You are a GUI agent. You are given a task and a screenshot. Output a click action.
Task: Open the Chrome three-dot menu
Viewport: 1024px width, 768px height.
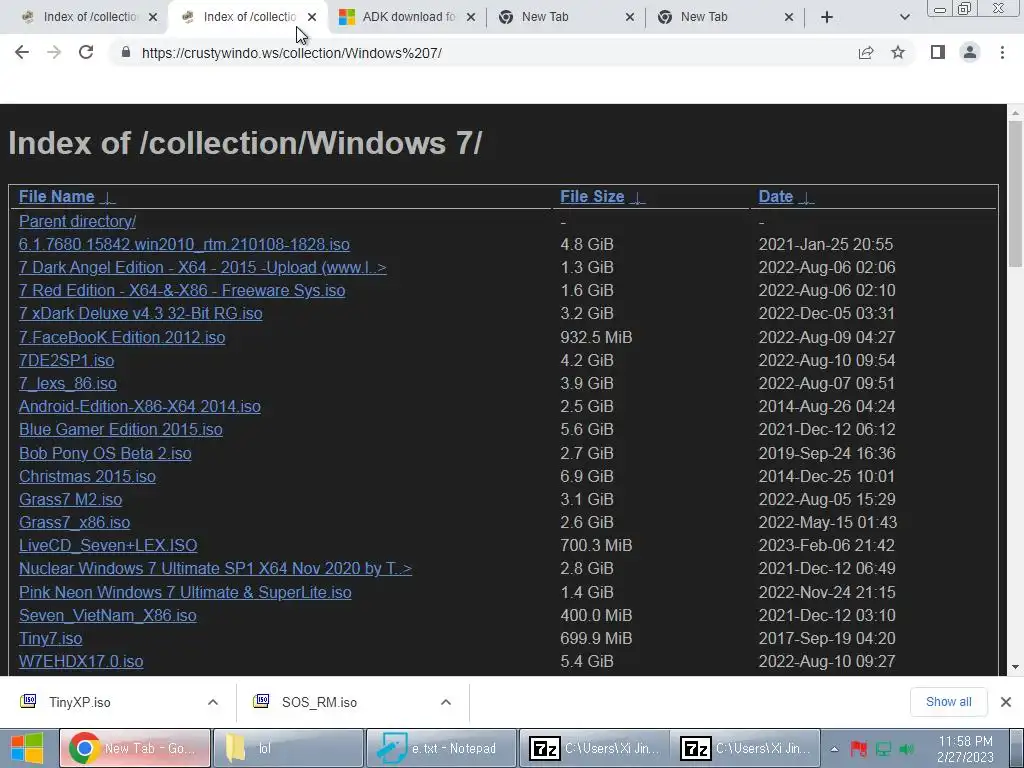[1002, 52]
